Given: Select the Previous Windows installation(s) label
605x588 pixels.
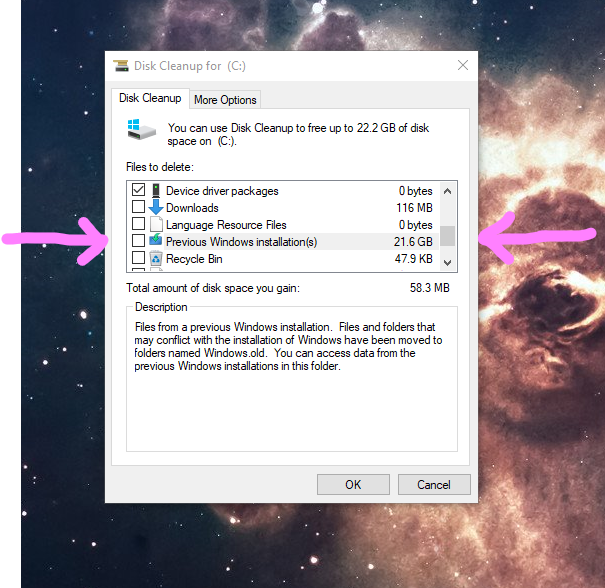Looking at the screenshot, I should (x=242, y=242).
